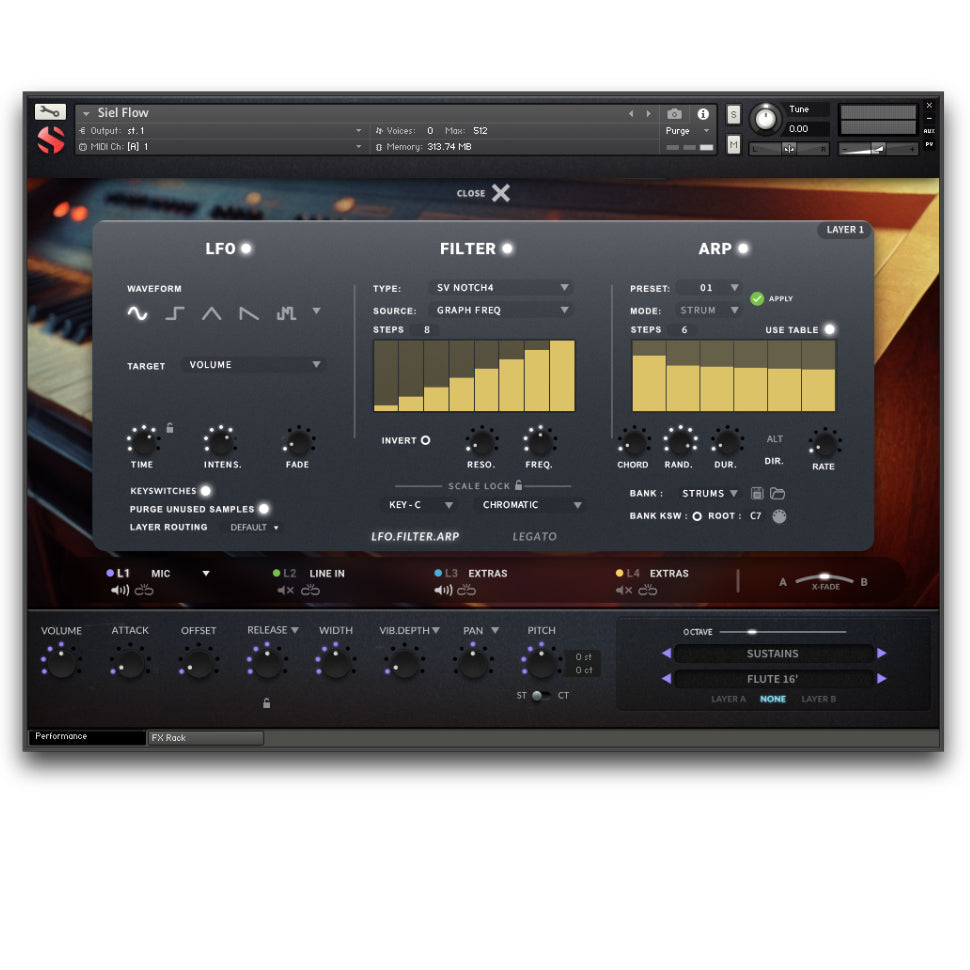
Task: Disable Purge Unused Samples
Action: point(264,509)
